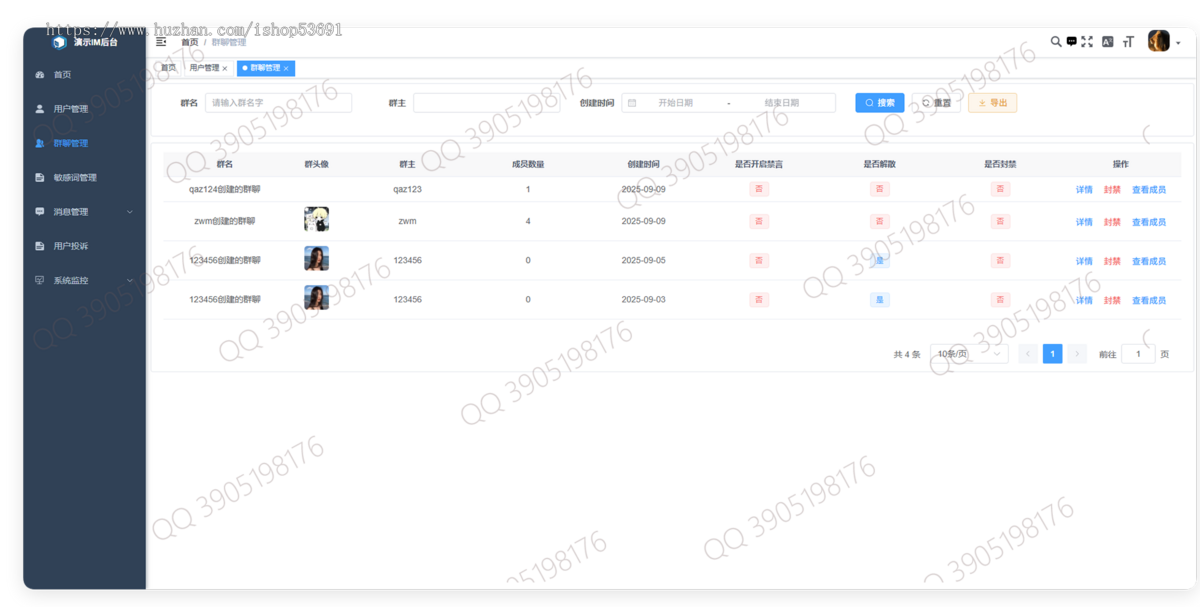Click the 开始日期 date field
Image resolution: width=1200 pixels, height=607 pixels.
pos(675,103)
